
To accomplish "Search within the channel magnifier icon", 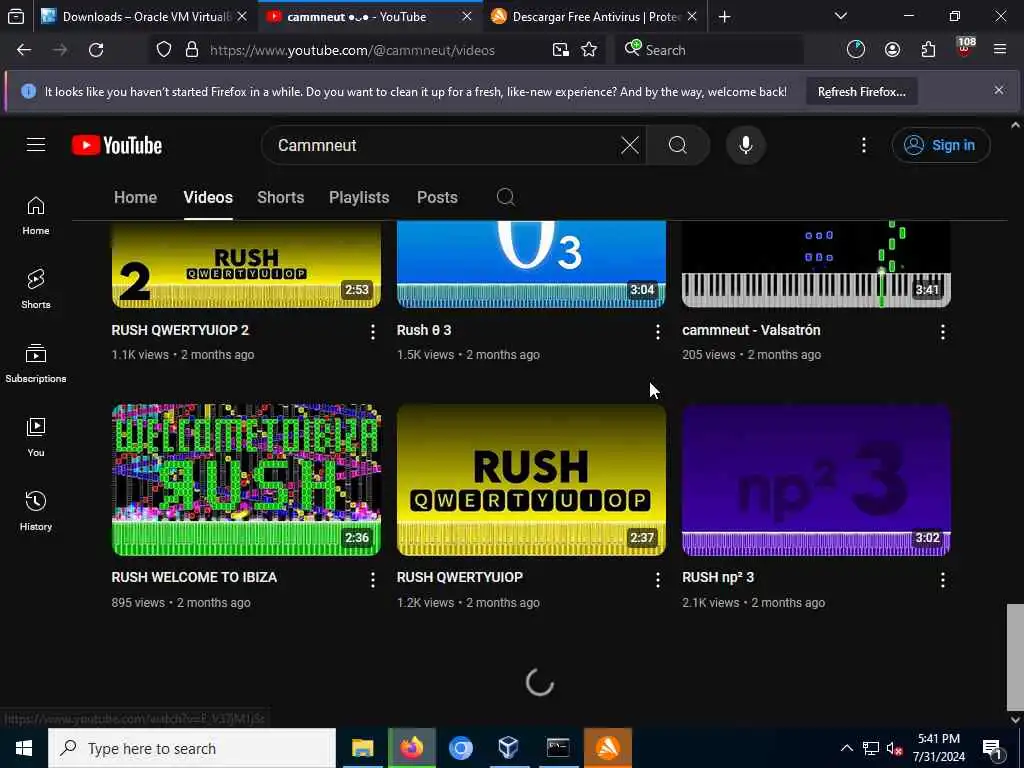I will pyautogui.click(x=505, y=197).
